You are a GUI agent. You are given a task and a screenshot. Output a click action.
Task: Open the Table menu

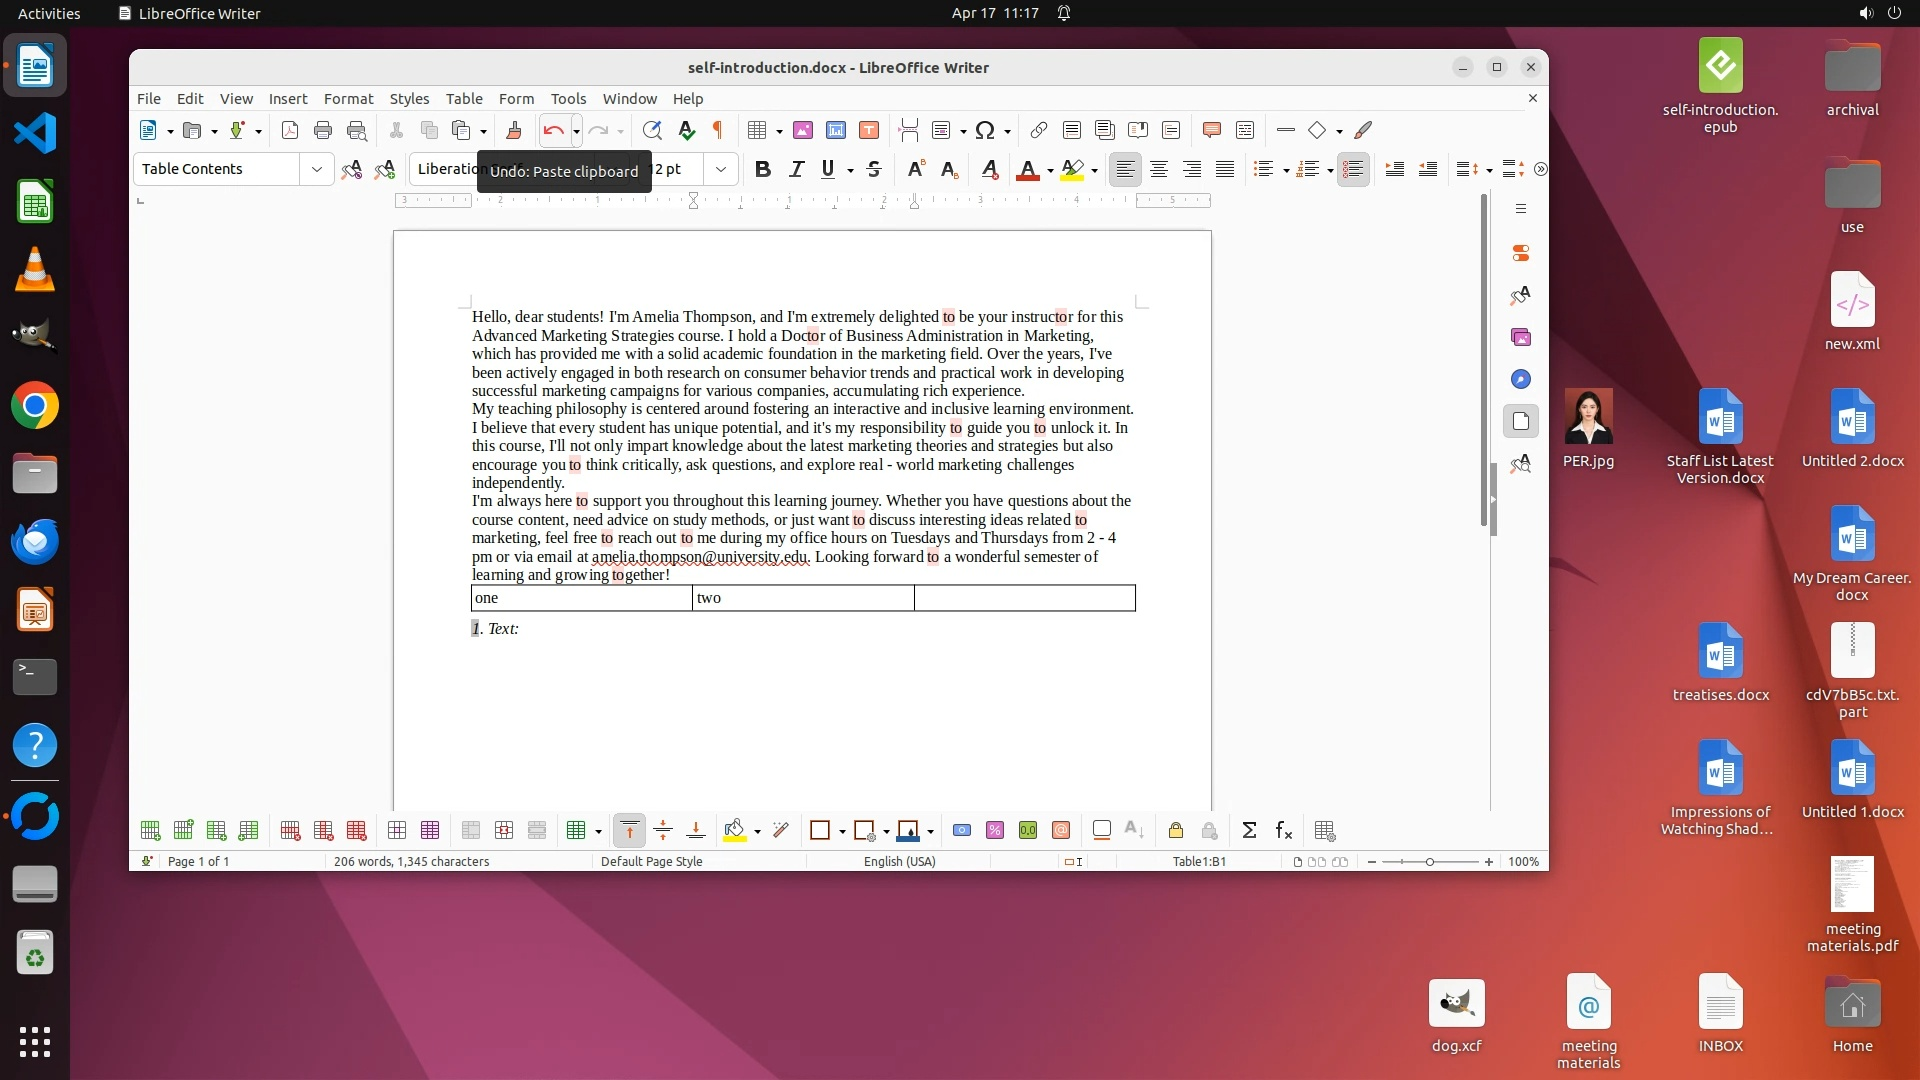pyautogui.click(x=463, y=98)
